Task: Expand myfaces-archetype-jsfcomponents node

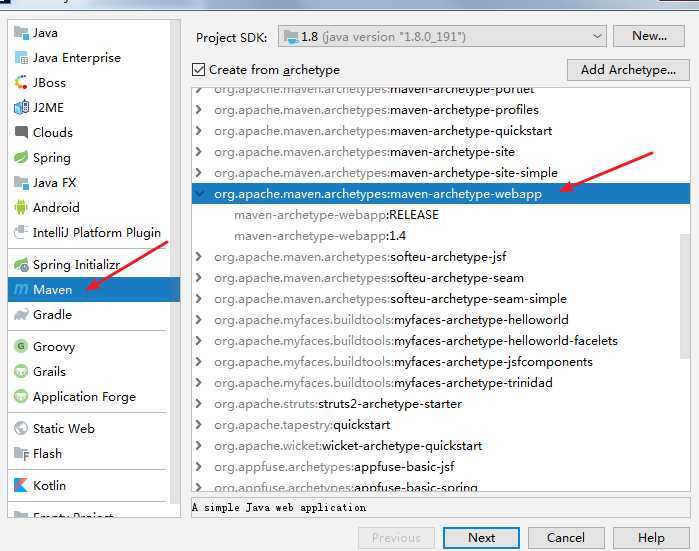Action: [x=199, y=362]
